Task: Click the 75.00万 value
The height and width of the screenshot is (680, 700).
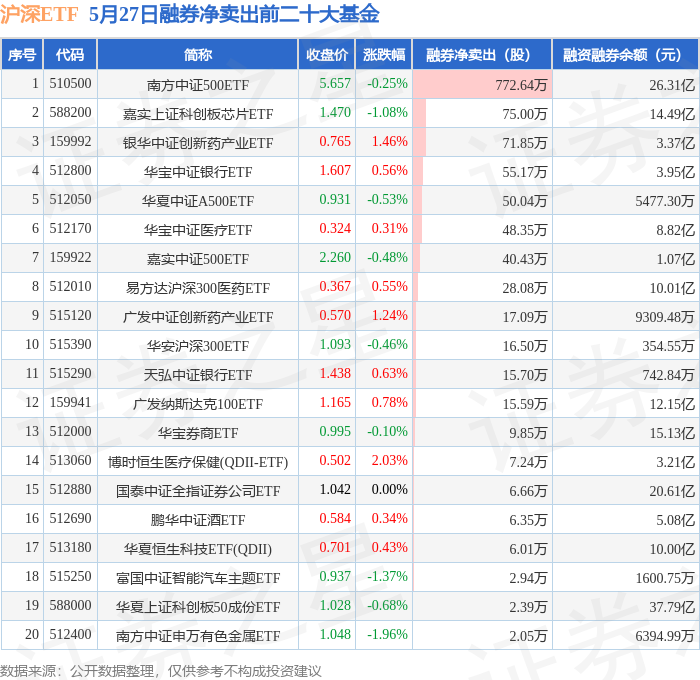Action: (x=525, y=114)
